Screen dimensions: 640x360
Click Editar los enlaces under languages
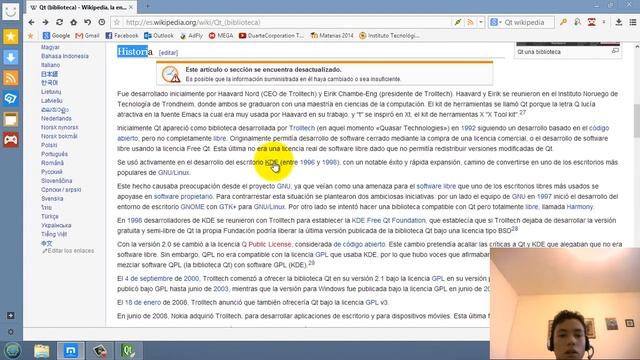point(68,251)
